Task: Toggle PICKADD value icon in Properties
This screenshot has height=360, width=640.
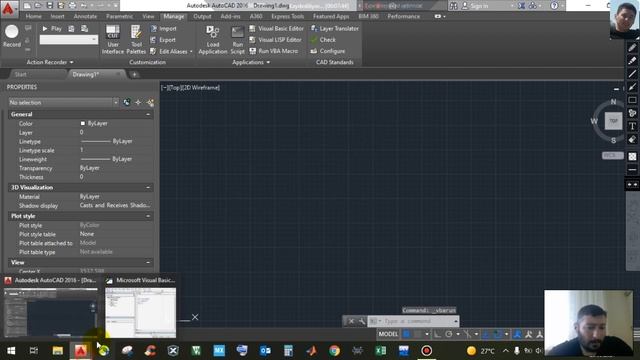Action: click(x=127, y=102)
